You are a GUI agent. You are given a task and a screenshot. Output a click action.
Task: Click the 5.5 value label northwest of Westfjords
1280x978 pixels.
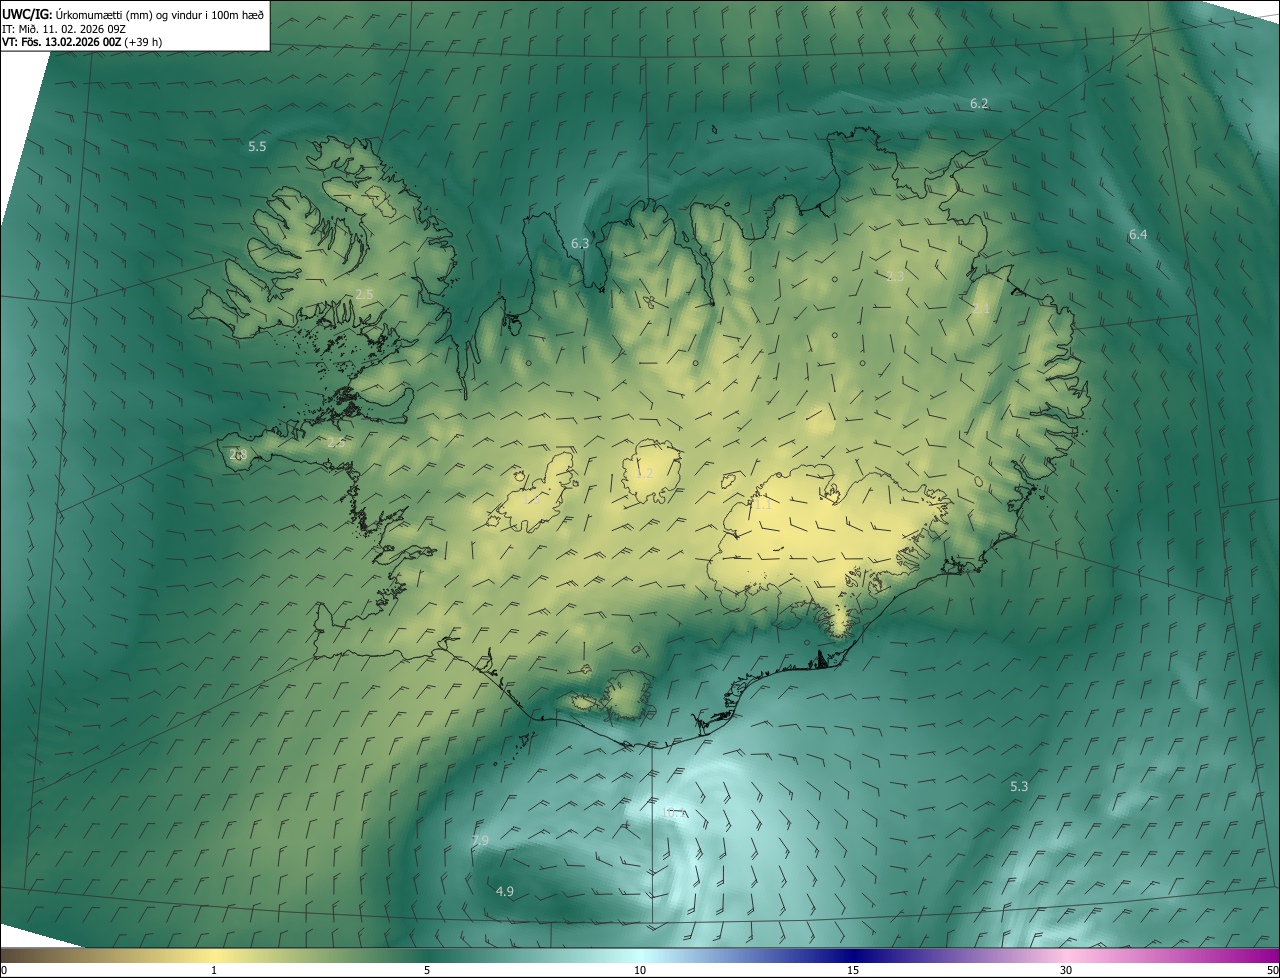coord(257,147)
